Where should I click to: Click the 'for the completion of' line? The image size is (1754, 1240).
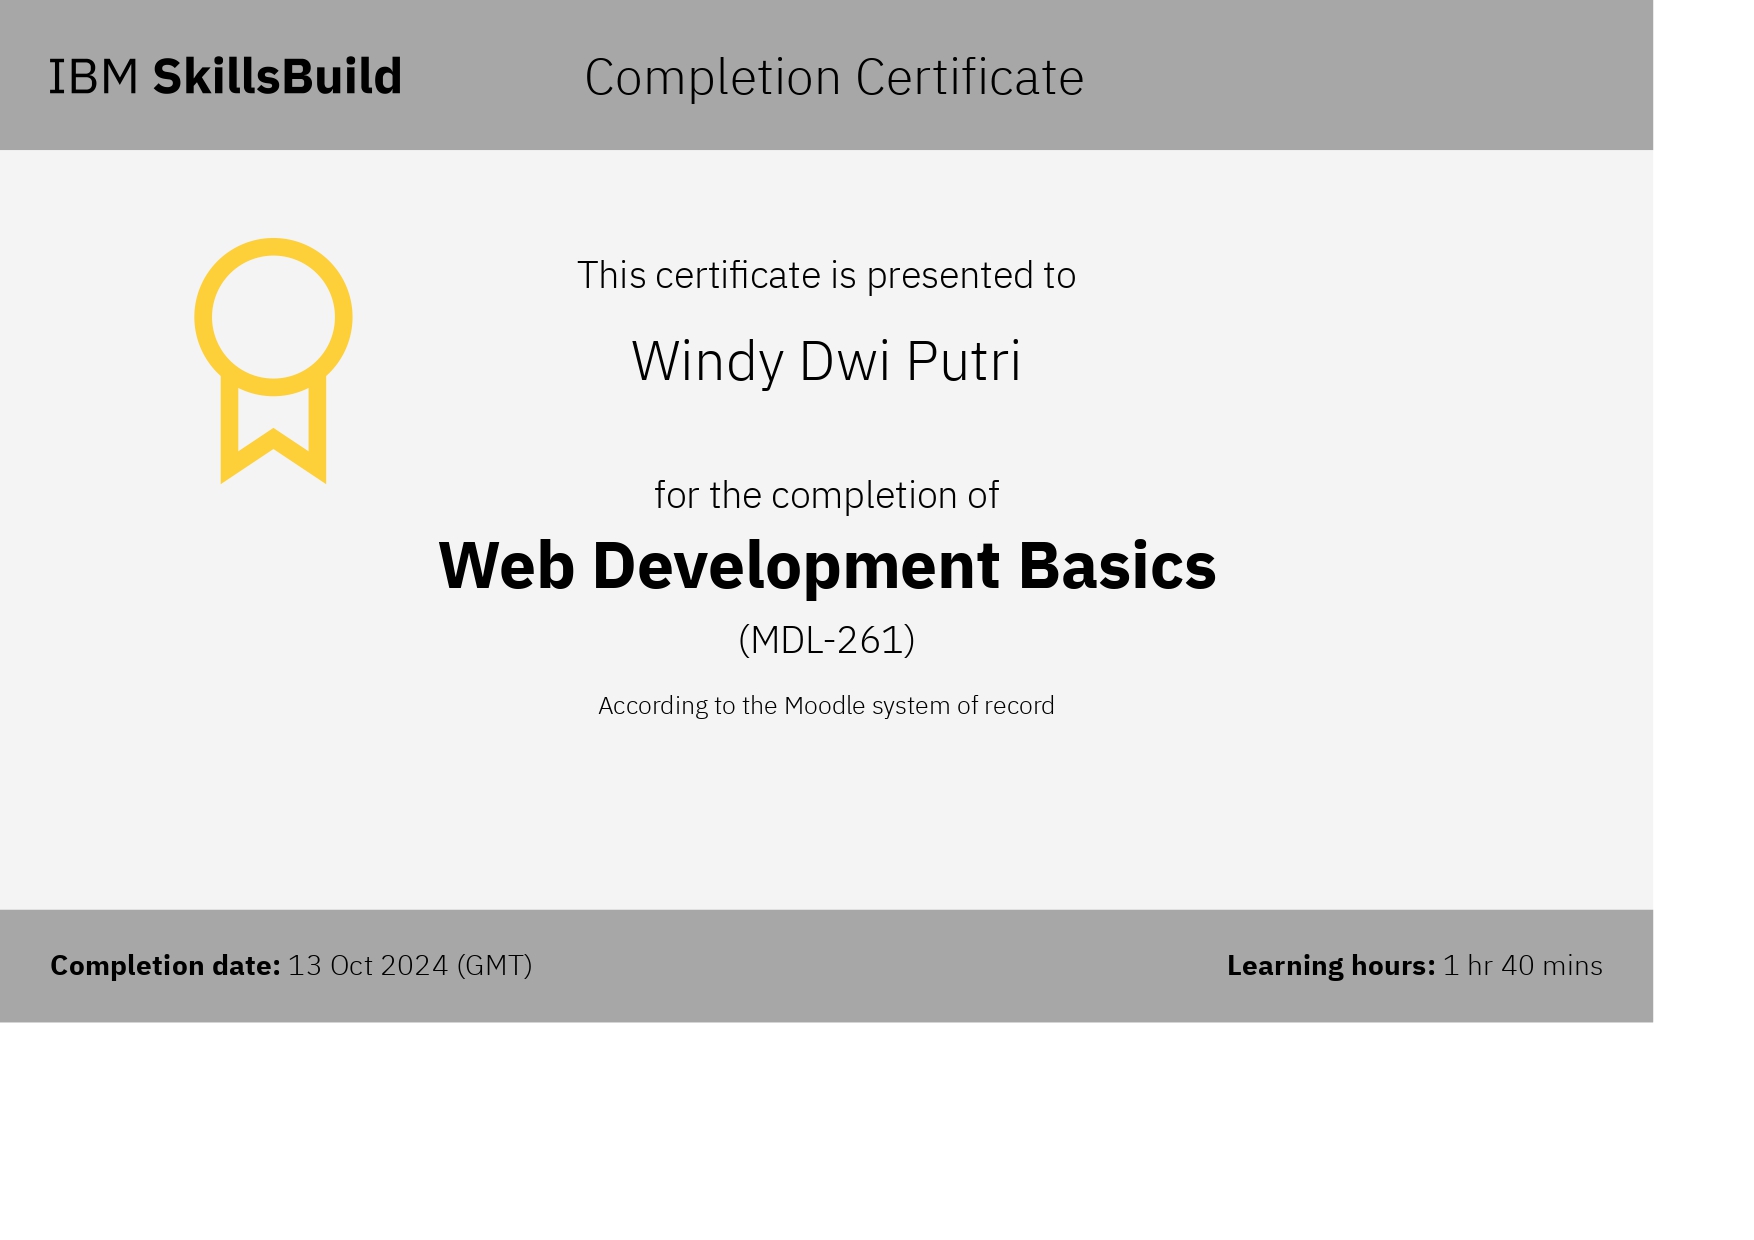pos(826,495)
